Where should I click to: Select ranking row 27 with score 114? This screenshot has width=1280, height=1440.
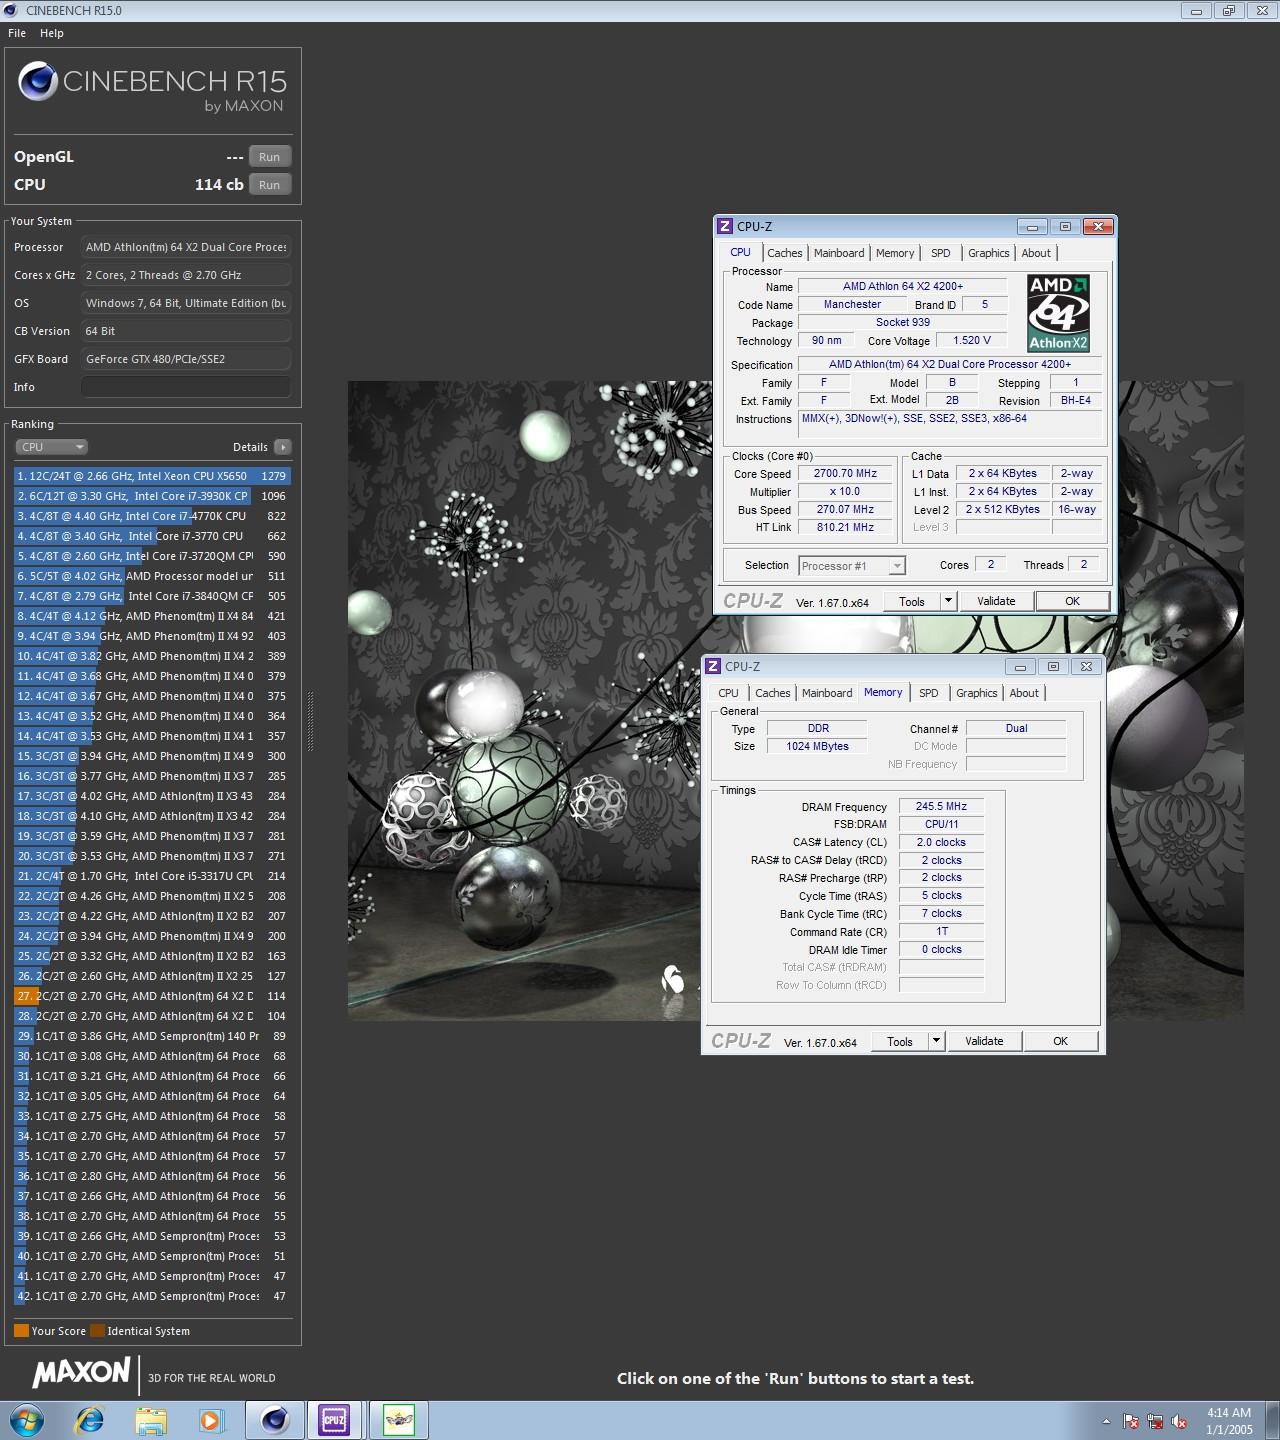point(152,996)
